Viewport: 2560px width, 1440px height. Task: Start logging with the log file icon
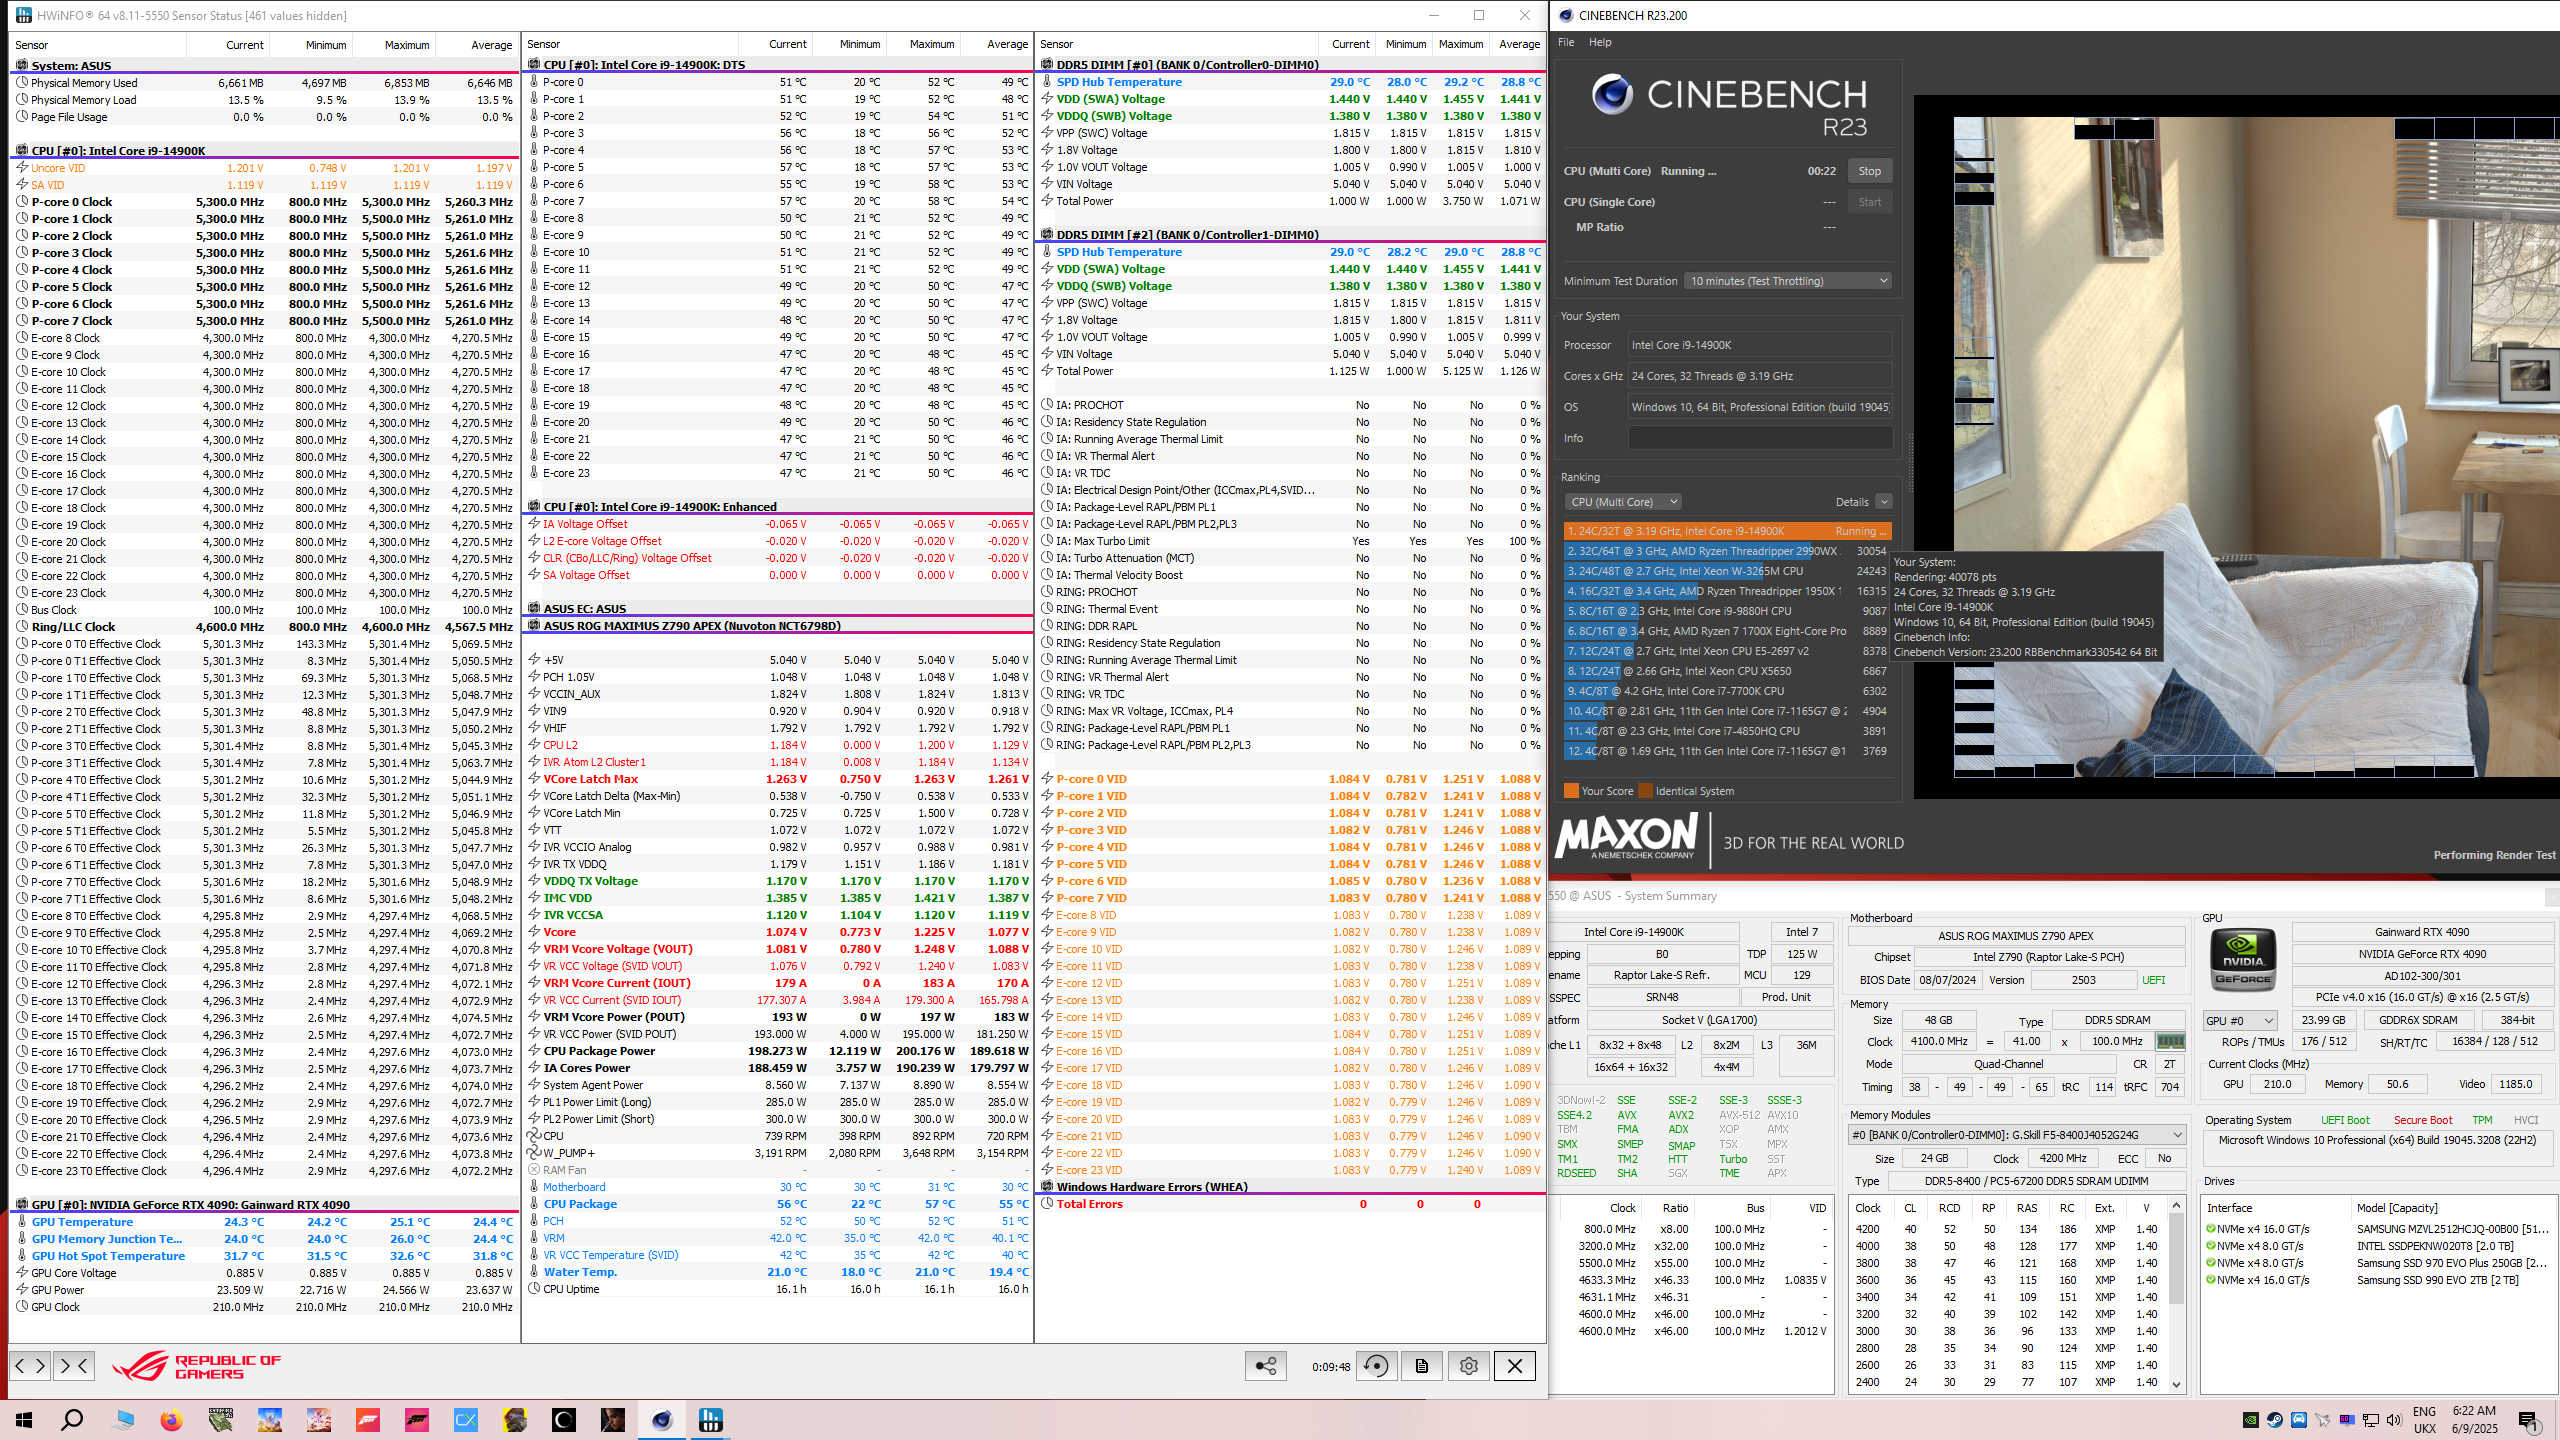[1422, 1366]
